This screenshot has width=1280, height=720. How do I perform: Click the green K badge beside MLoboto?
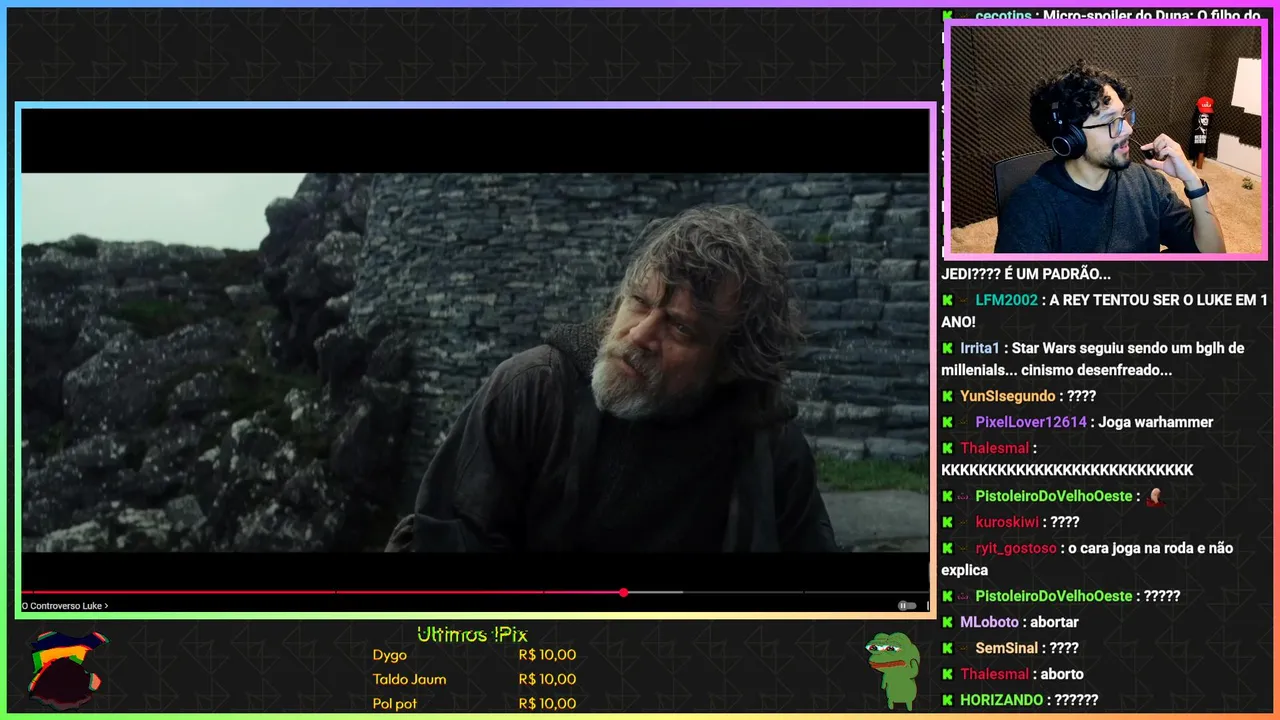(x=947, y=622)
